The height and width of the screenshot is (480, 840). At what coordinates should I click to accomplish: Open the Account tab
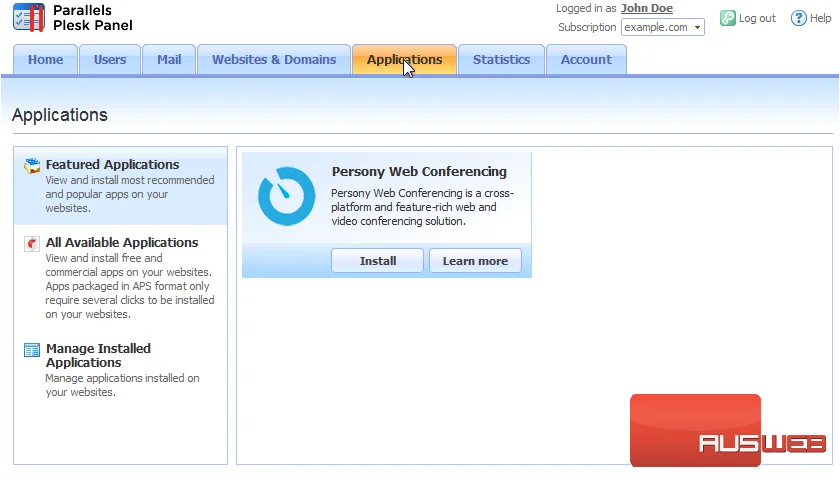pos(586,59)
